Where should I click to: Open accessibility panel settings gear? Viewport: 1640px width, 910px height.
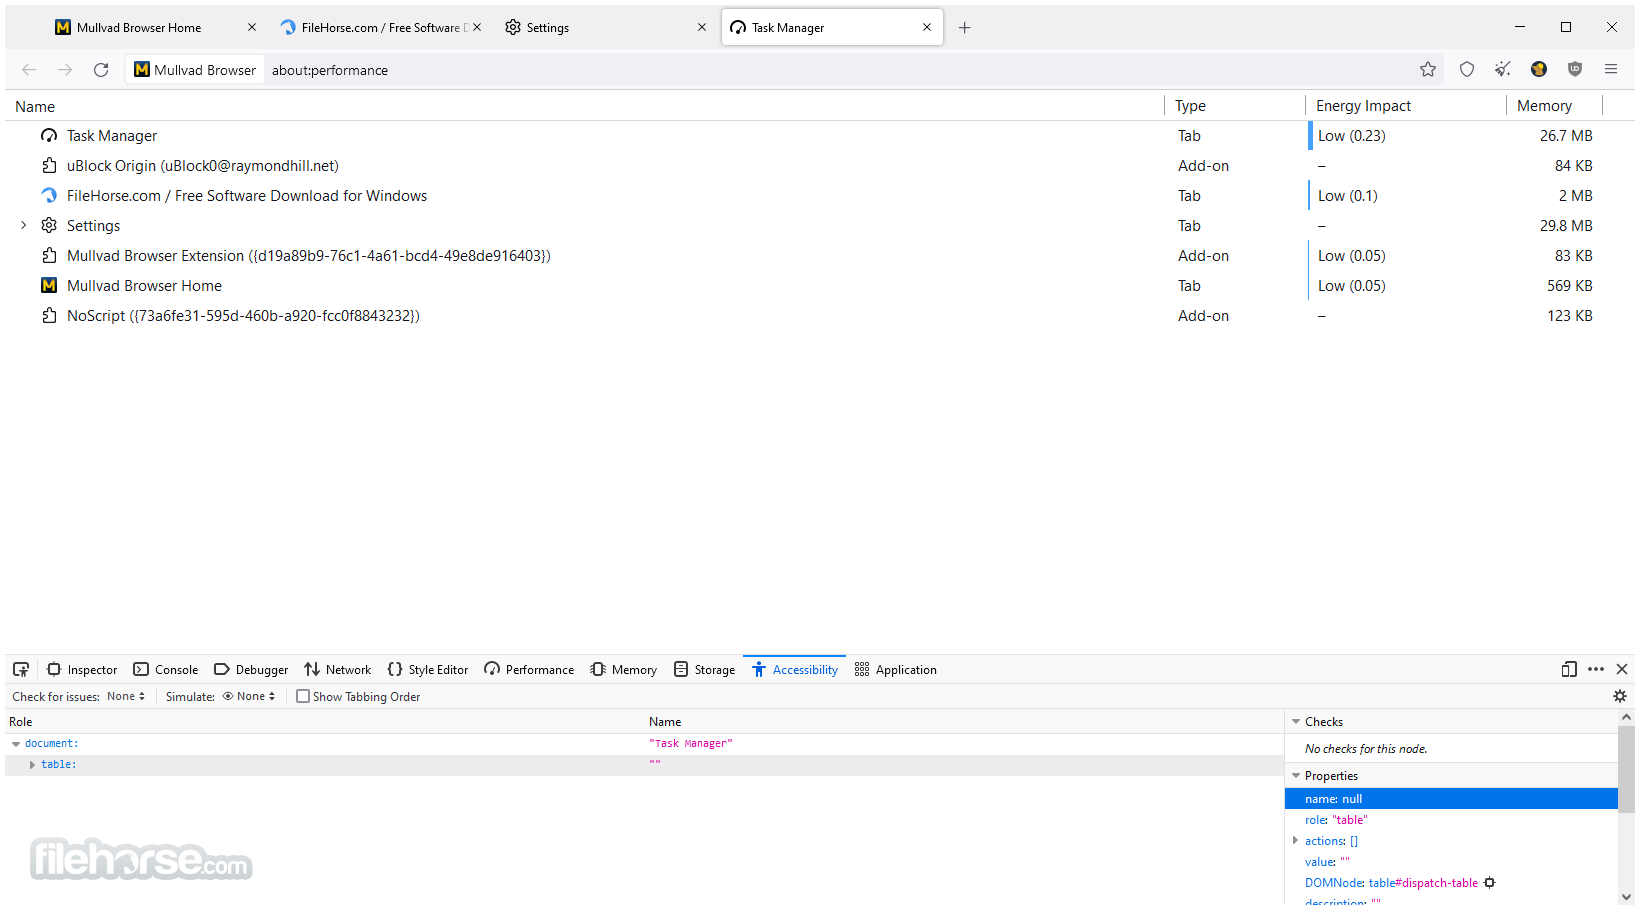pos(1620,697)
